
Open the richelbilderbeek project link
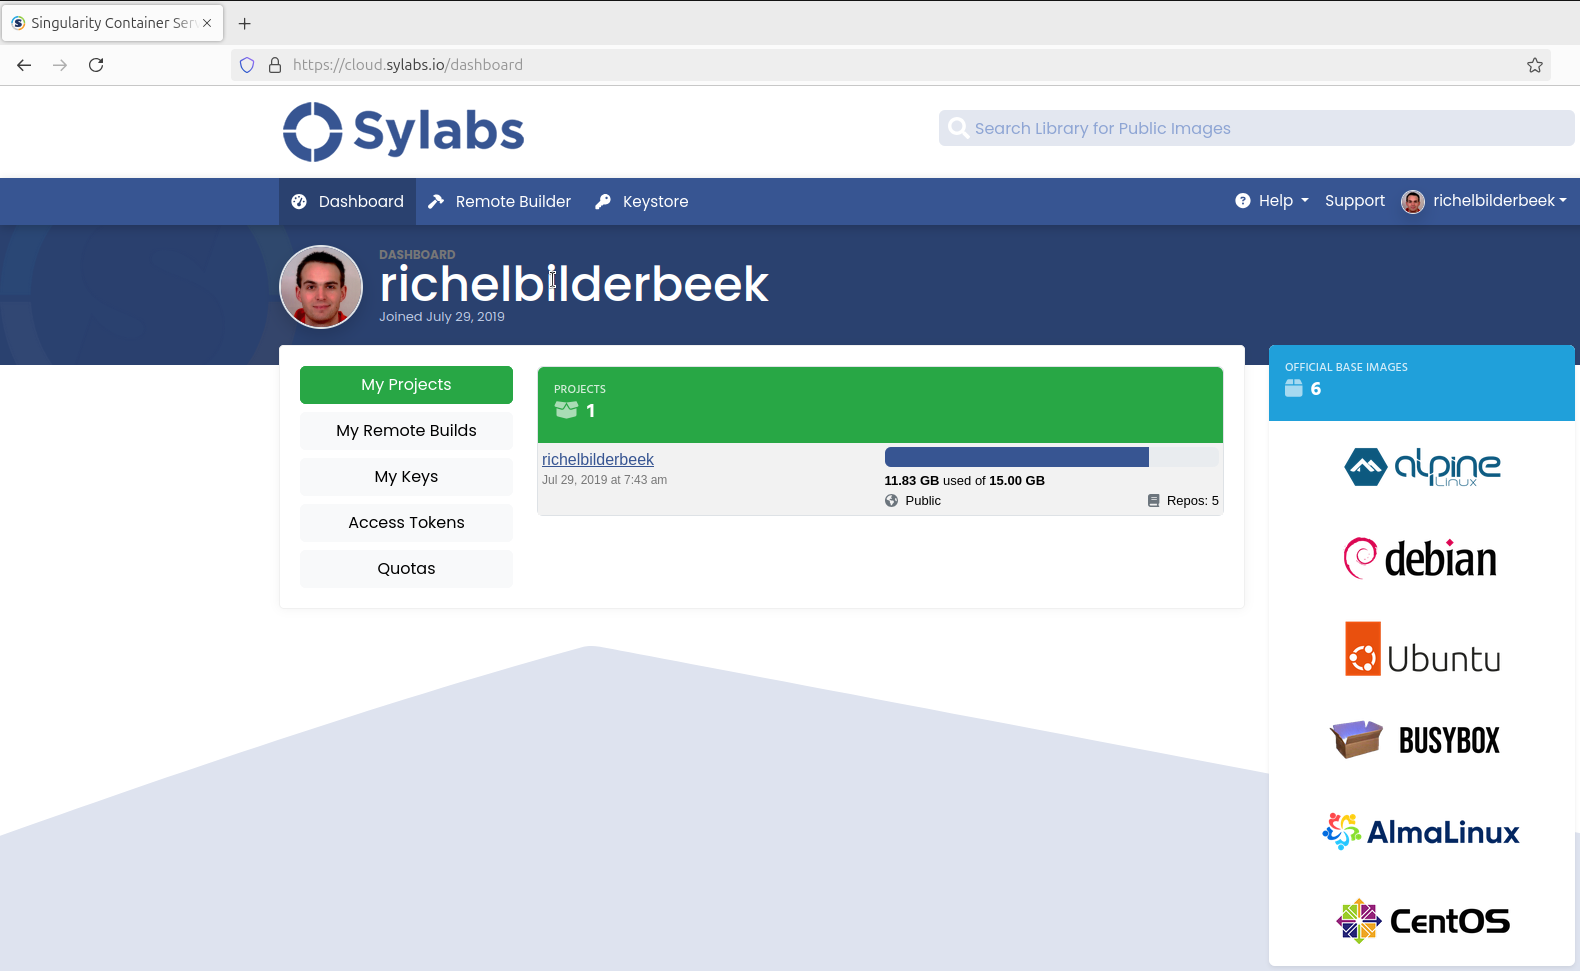(598, 459)
